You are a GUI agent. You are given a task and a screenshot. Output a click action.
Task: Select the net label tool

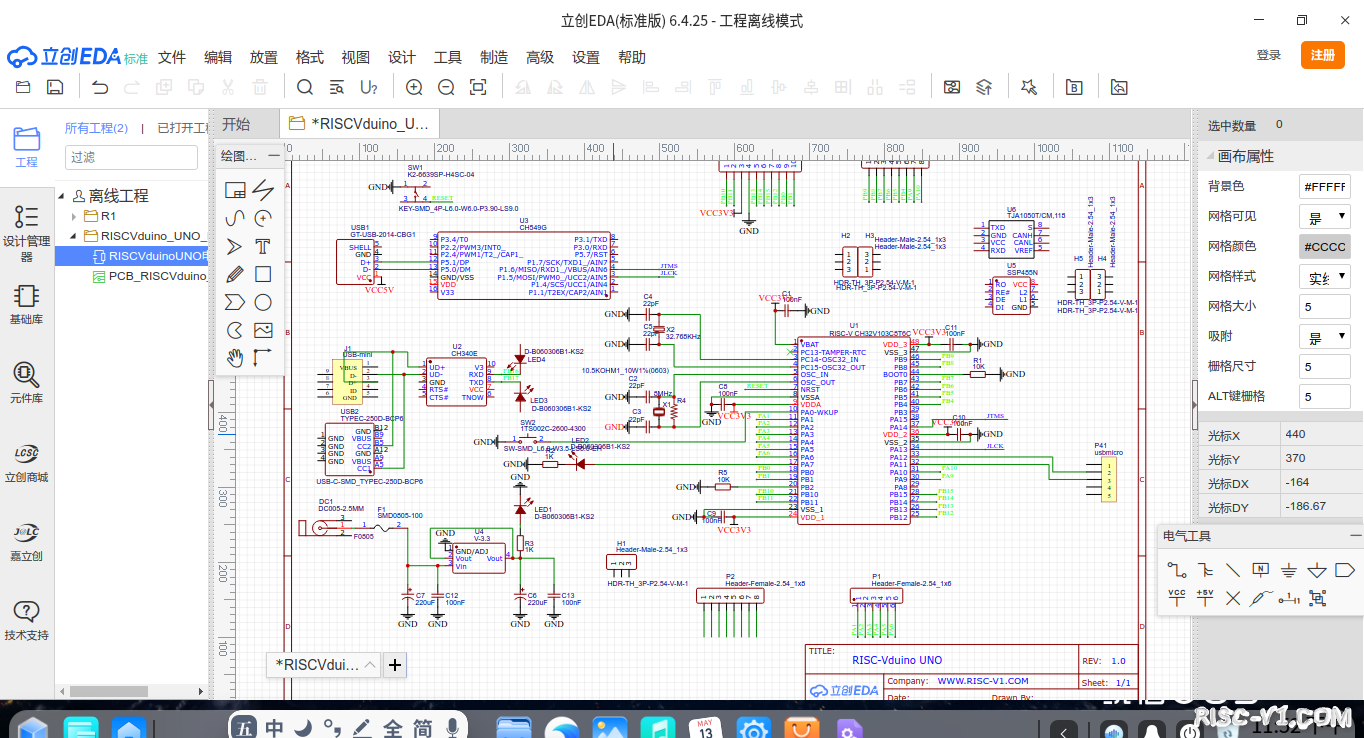click(1261, 570)
